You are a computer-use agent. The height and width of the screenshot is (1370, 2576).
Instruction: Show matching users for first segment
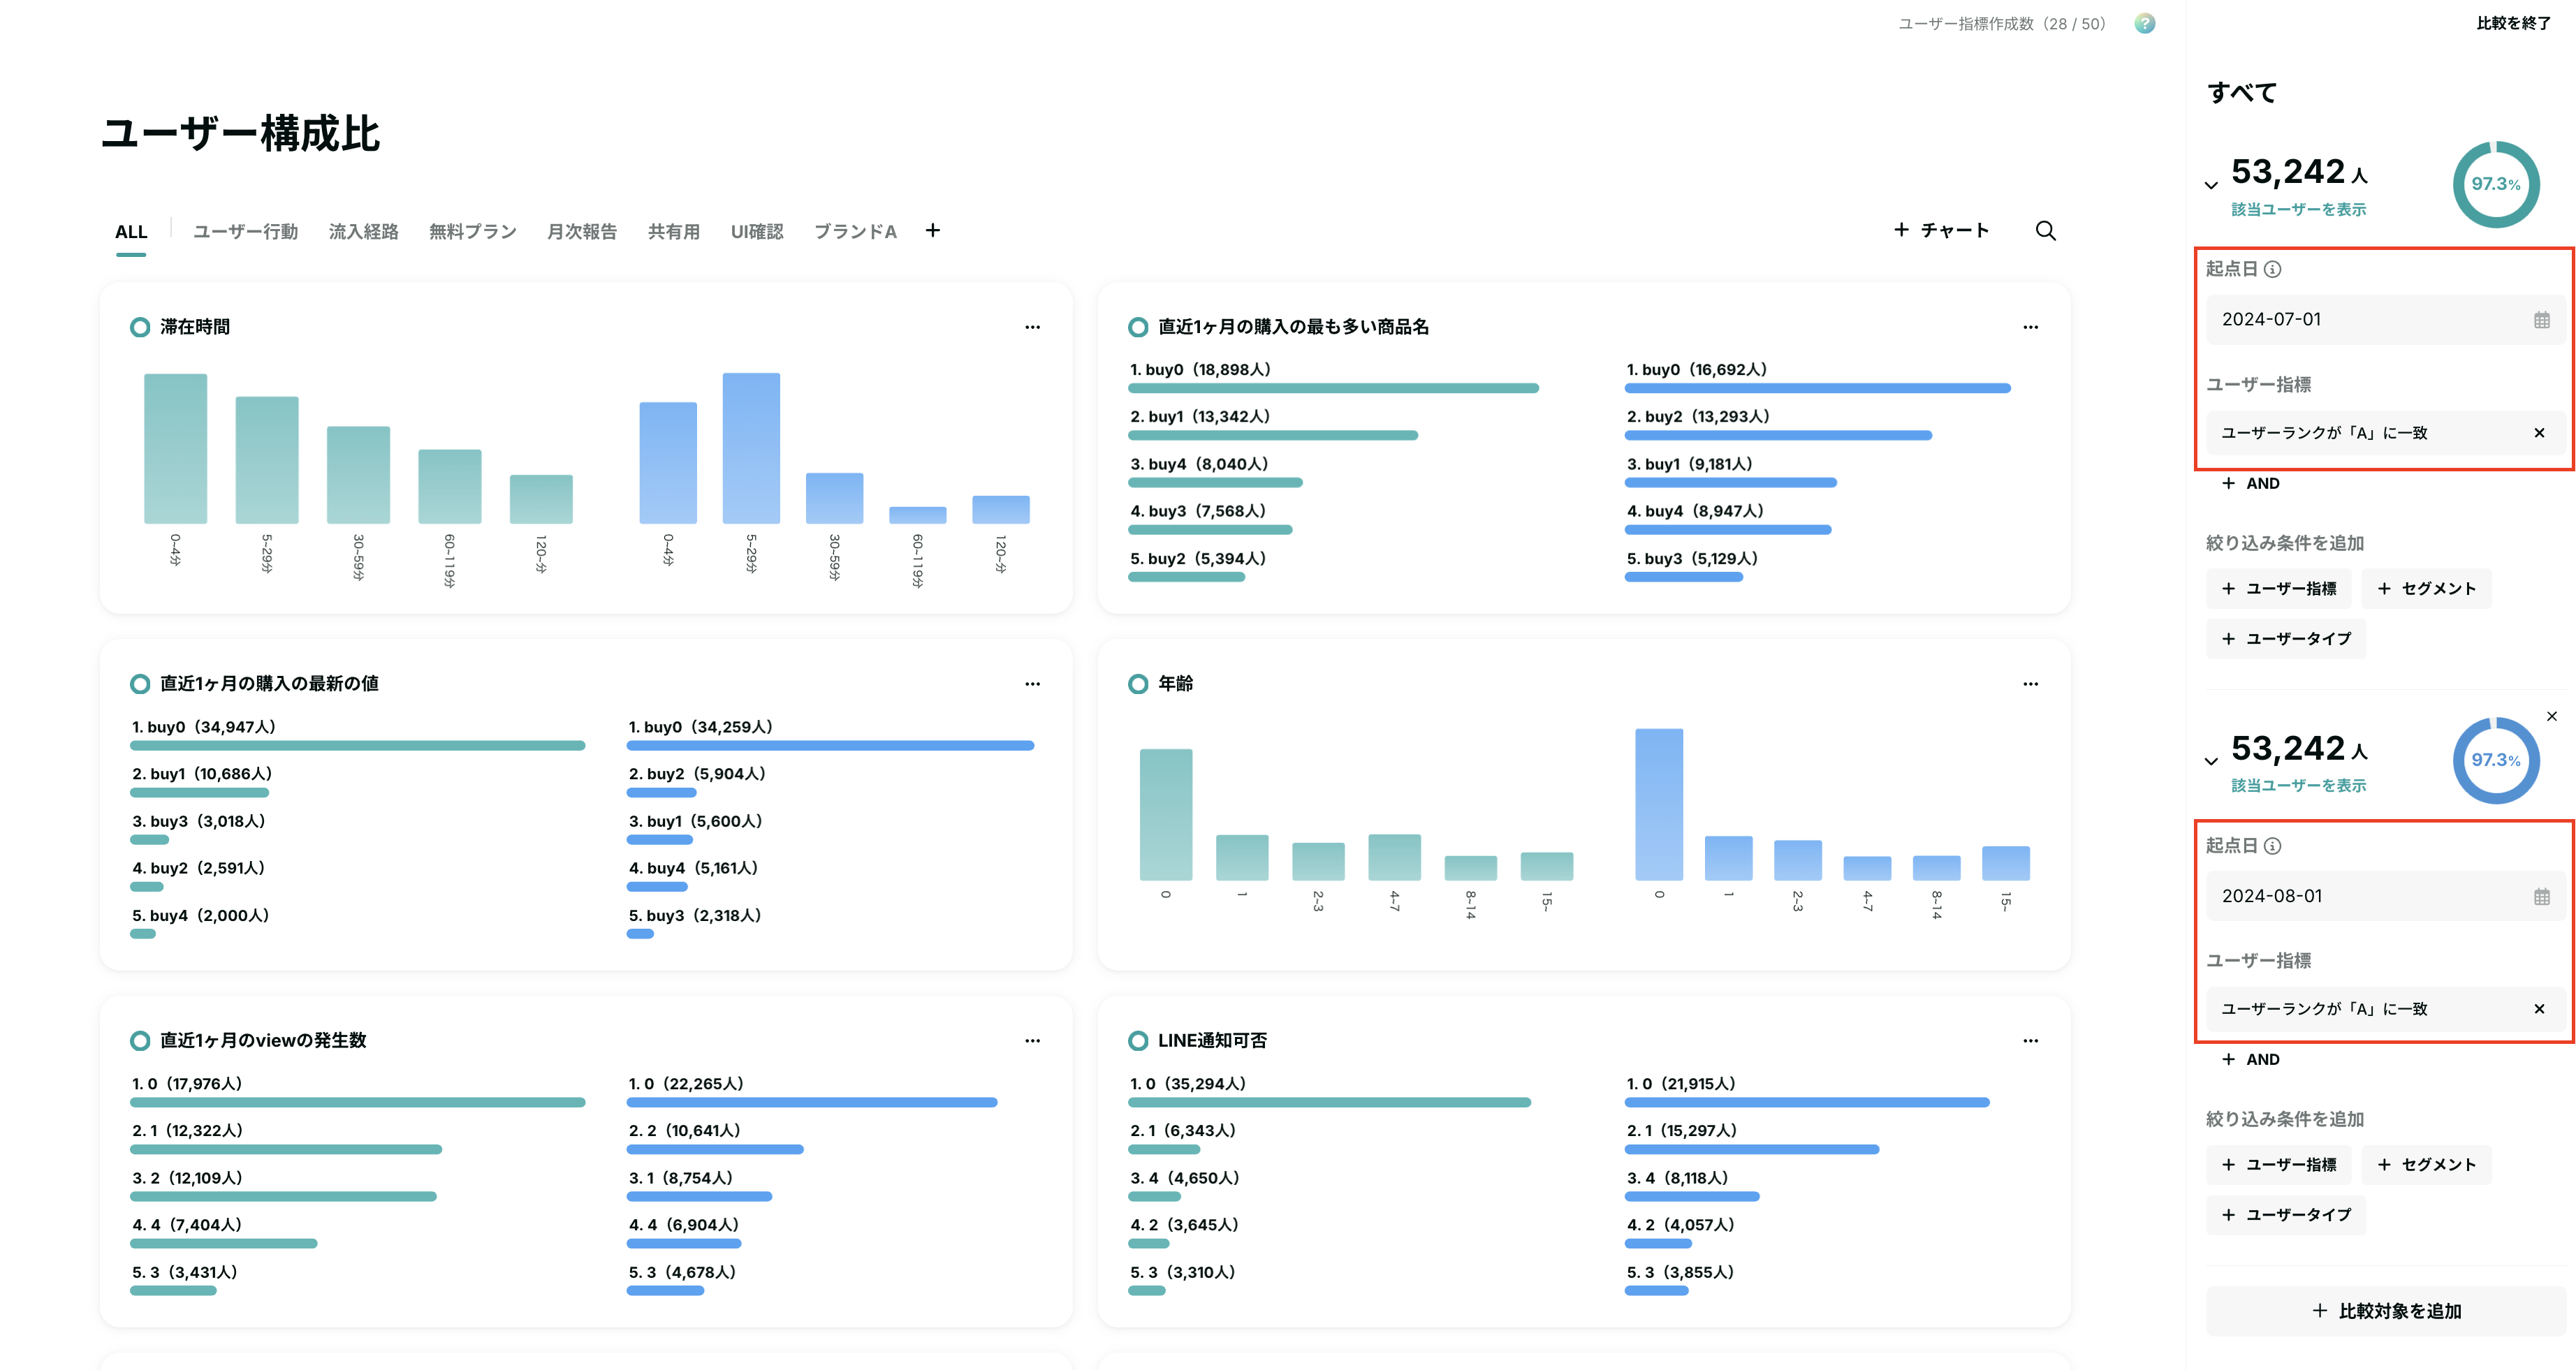click(2298, 209)
